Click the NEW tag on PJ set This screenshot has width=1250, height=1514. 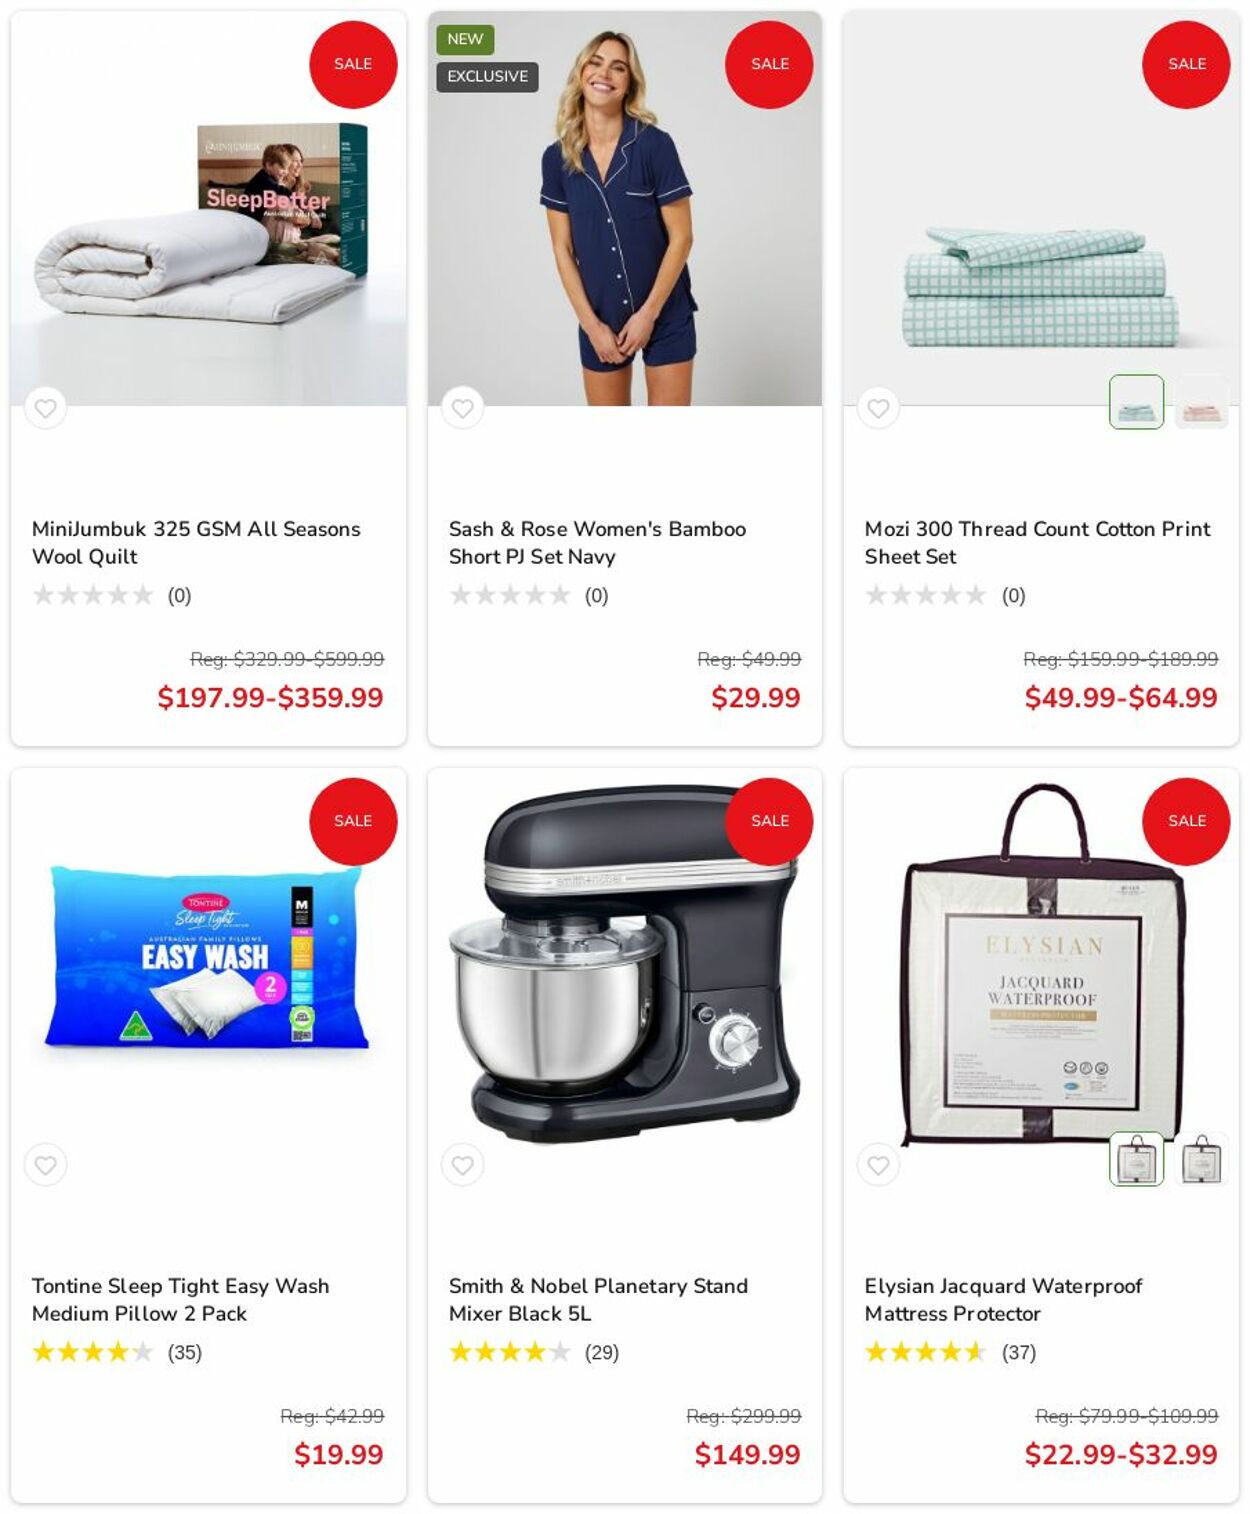click(x=465, y=39)
